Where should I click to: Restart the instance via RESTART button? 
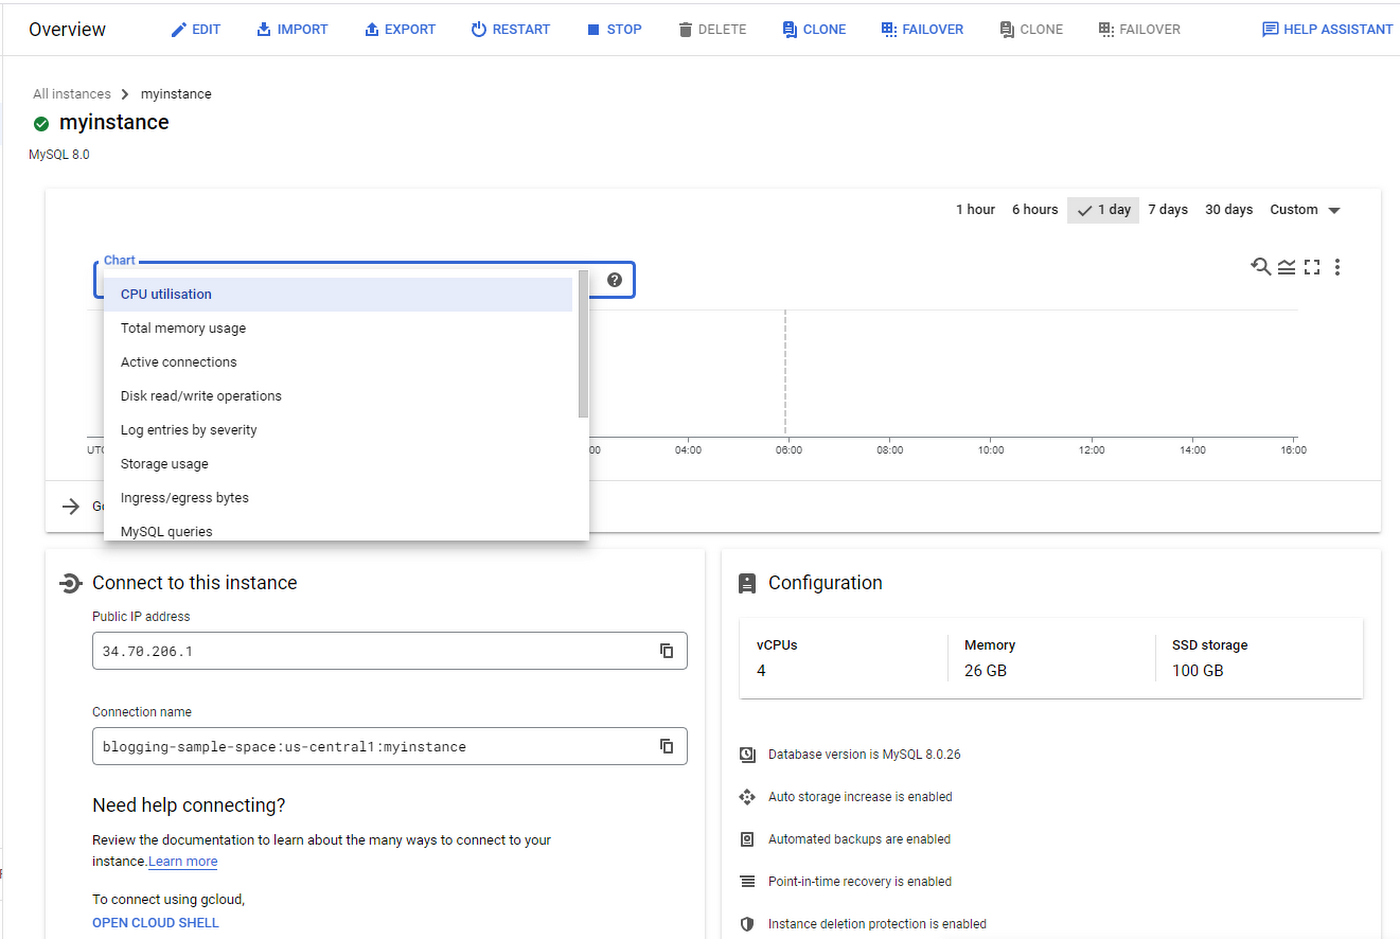pos(510,29)
